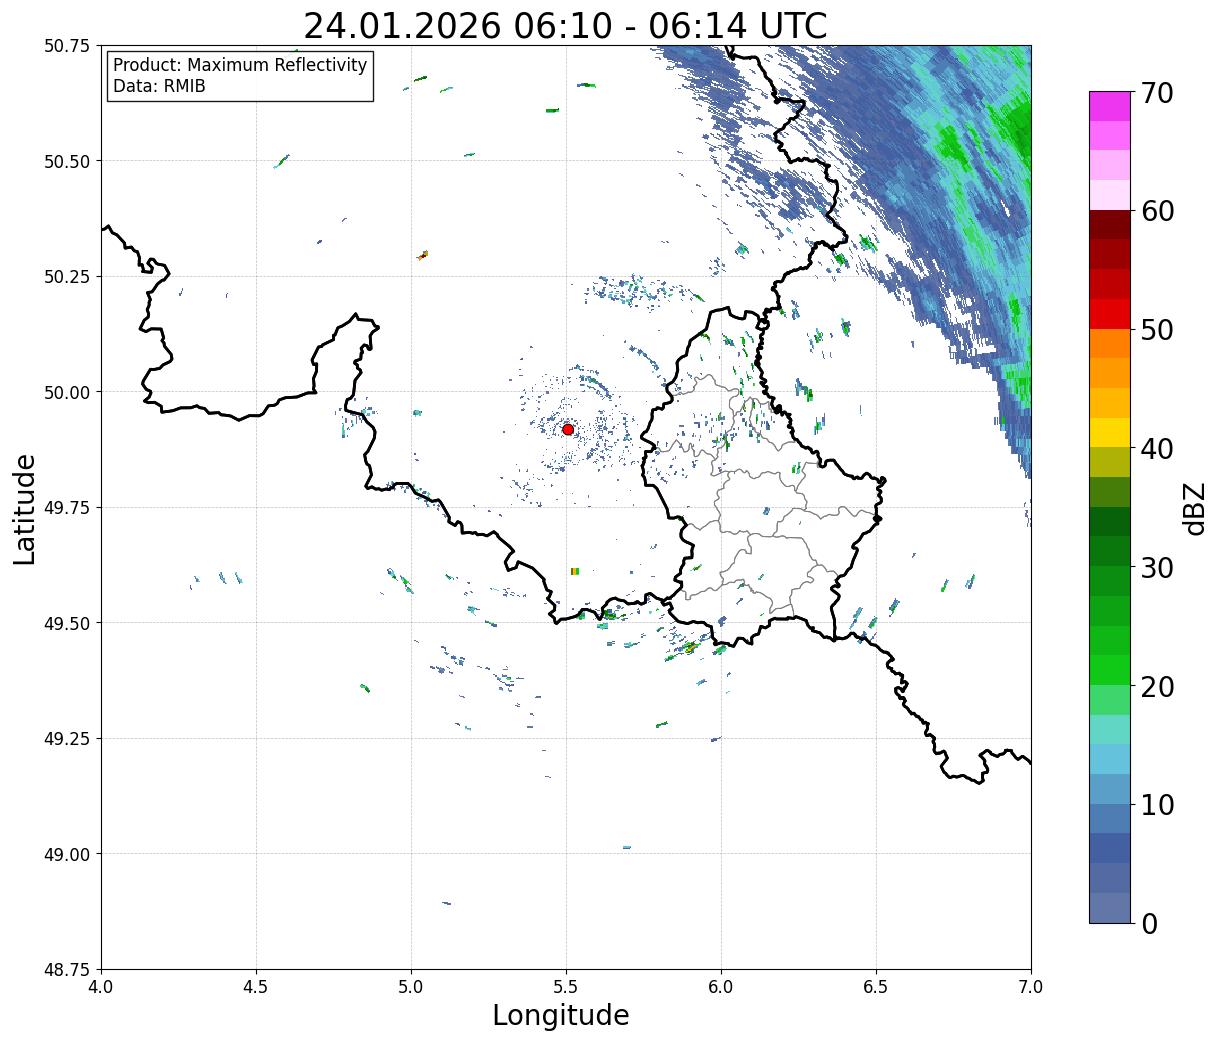The width and height of the screenshot is (1219, 1040).
Task: Click the longitude tick label 4.0
Action: click(x=101, y=987)
